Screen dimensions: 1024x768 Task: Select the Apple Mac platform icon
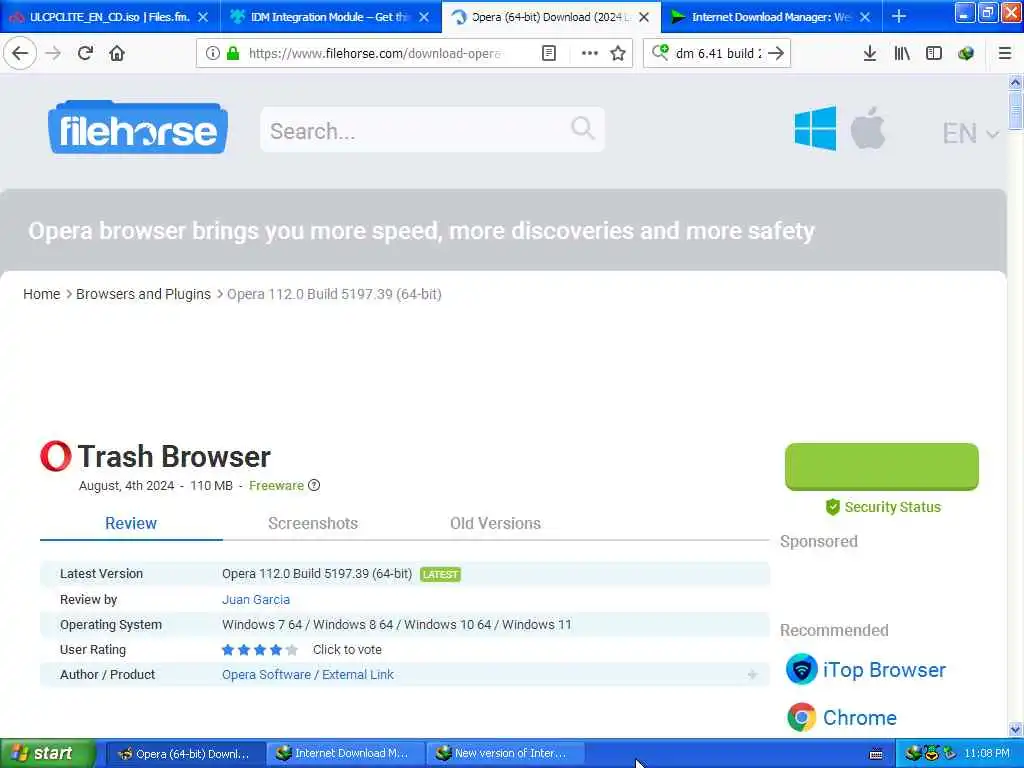[x=867, y=128]
